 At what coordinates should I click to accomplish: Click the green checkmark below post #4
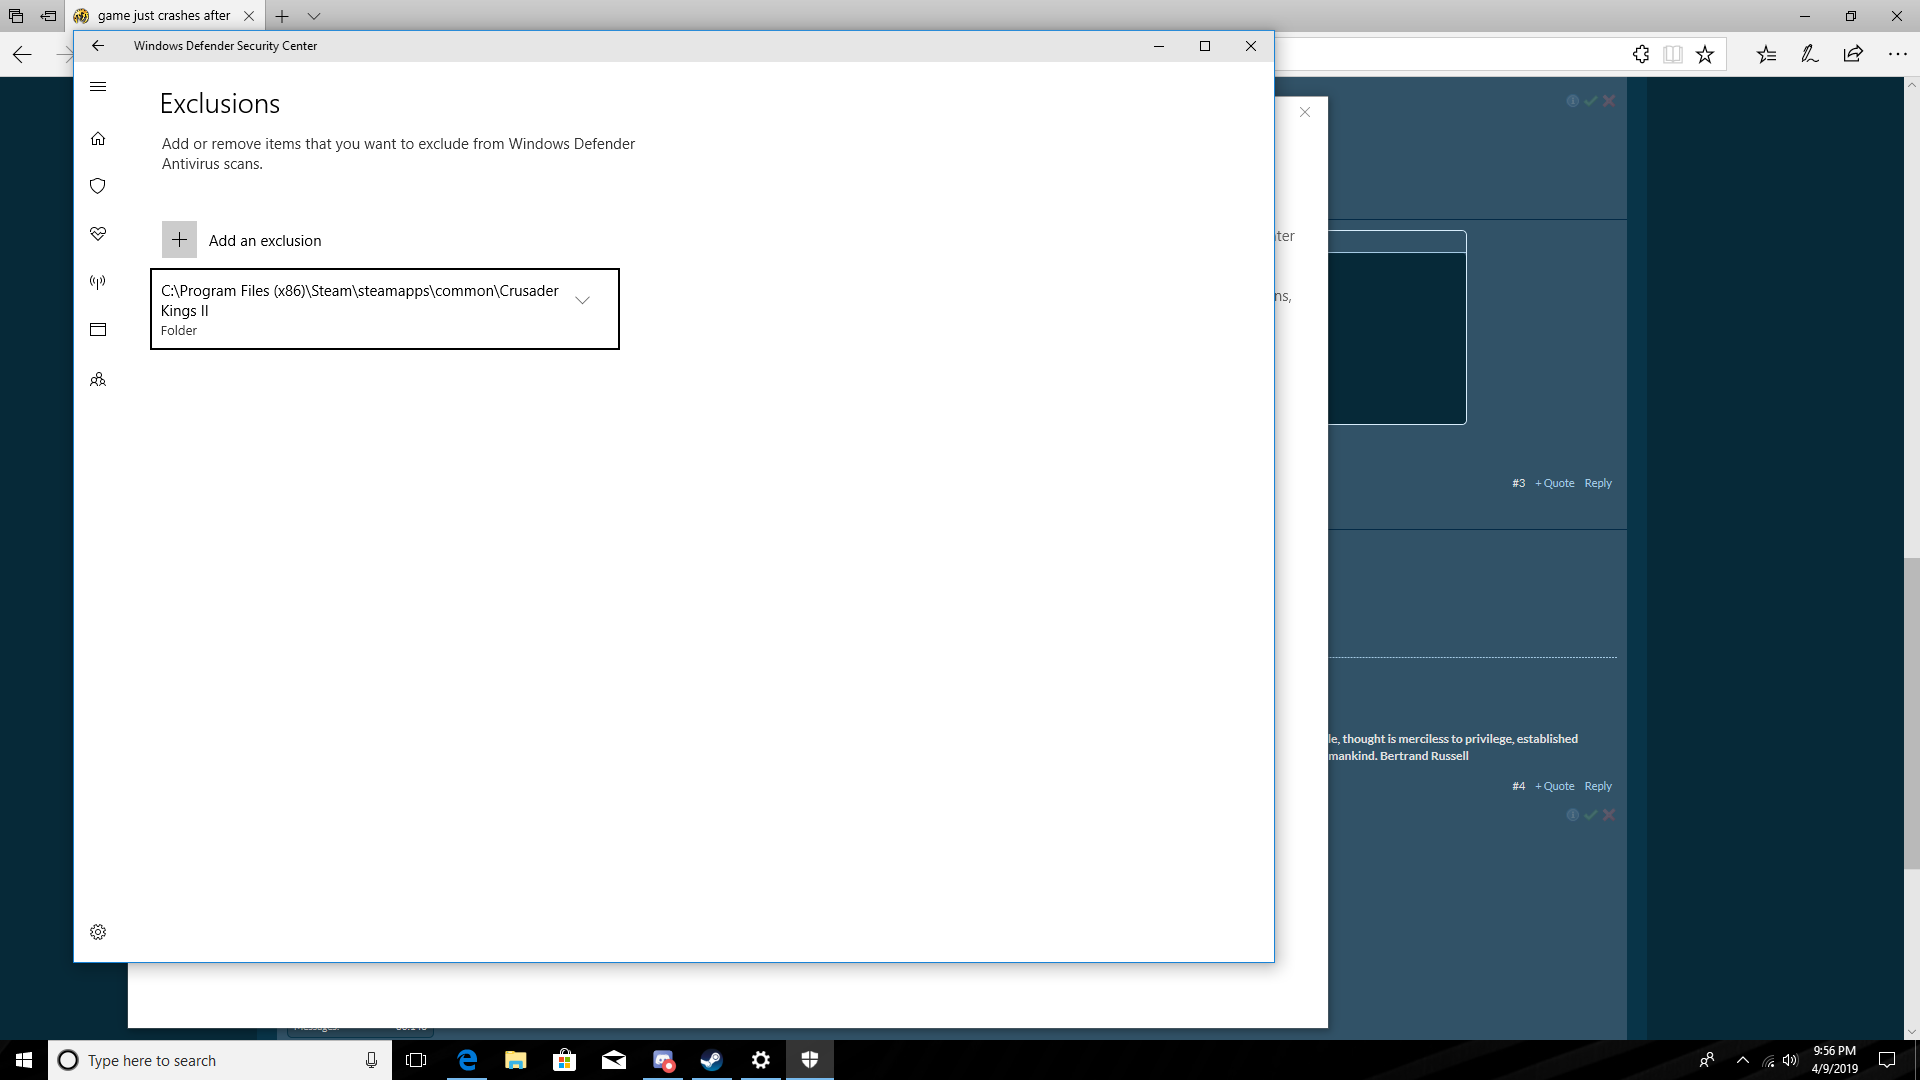1590,815
